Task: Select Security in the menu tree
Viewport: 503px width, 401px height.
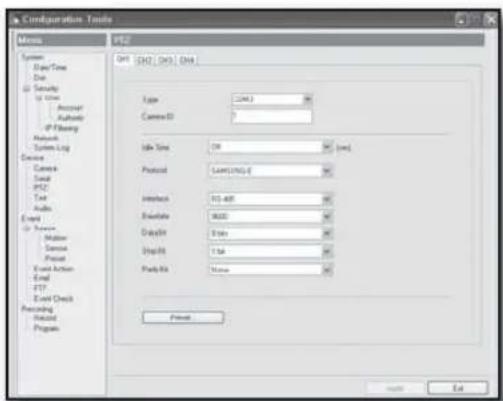Action: (46, 88)
